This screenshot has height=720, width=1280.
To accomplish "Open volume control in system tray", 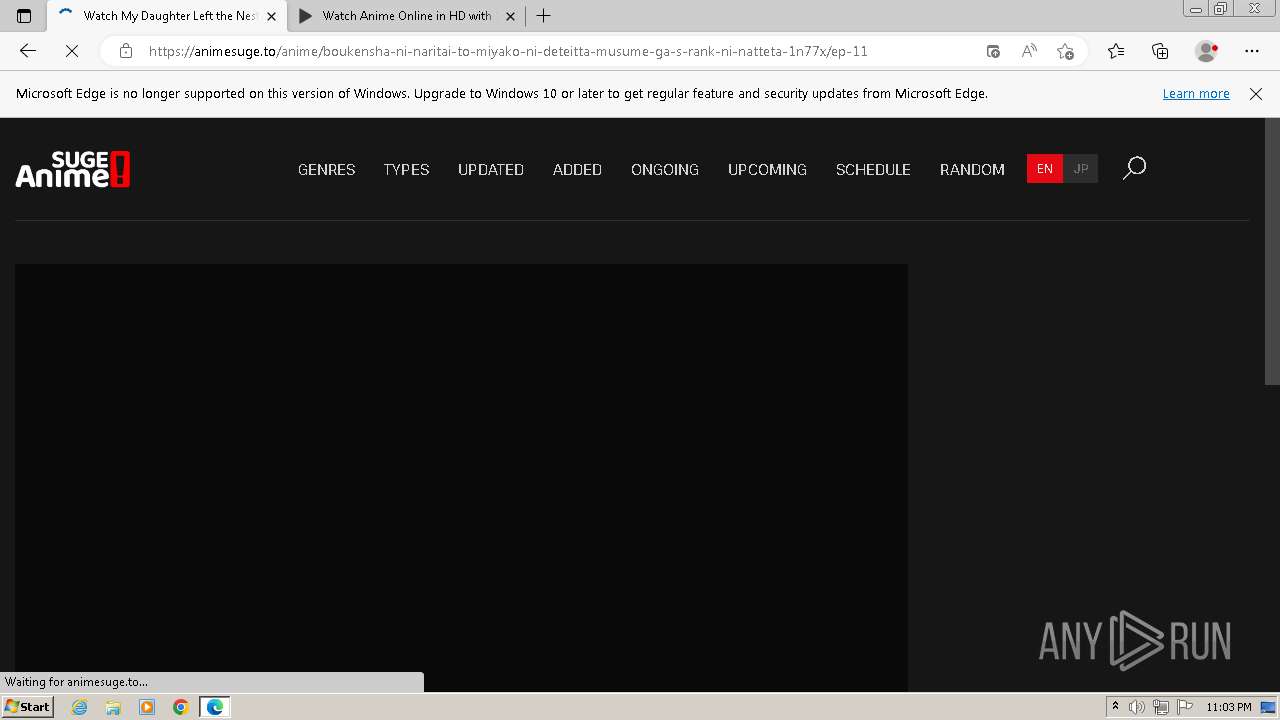I will [1137, 707].
